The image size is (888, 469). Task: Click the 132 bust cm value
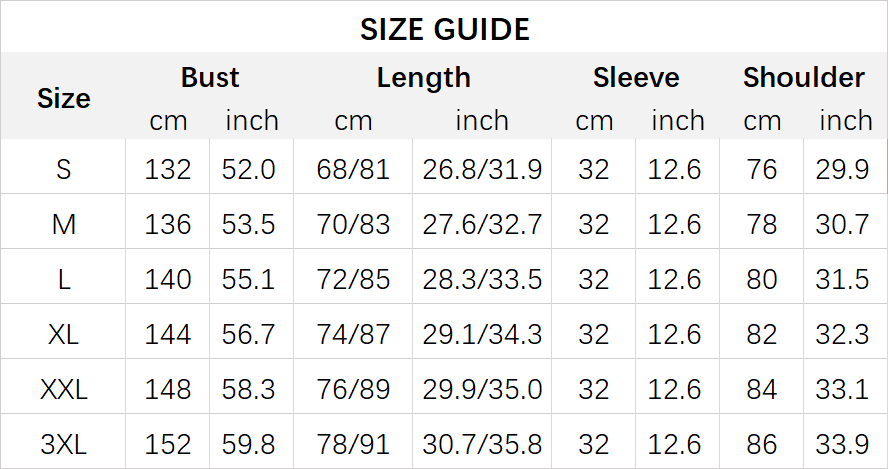(167, 169)
